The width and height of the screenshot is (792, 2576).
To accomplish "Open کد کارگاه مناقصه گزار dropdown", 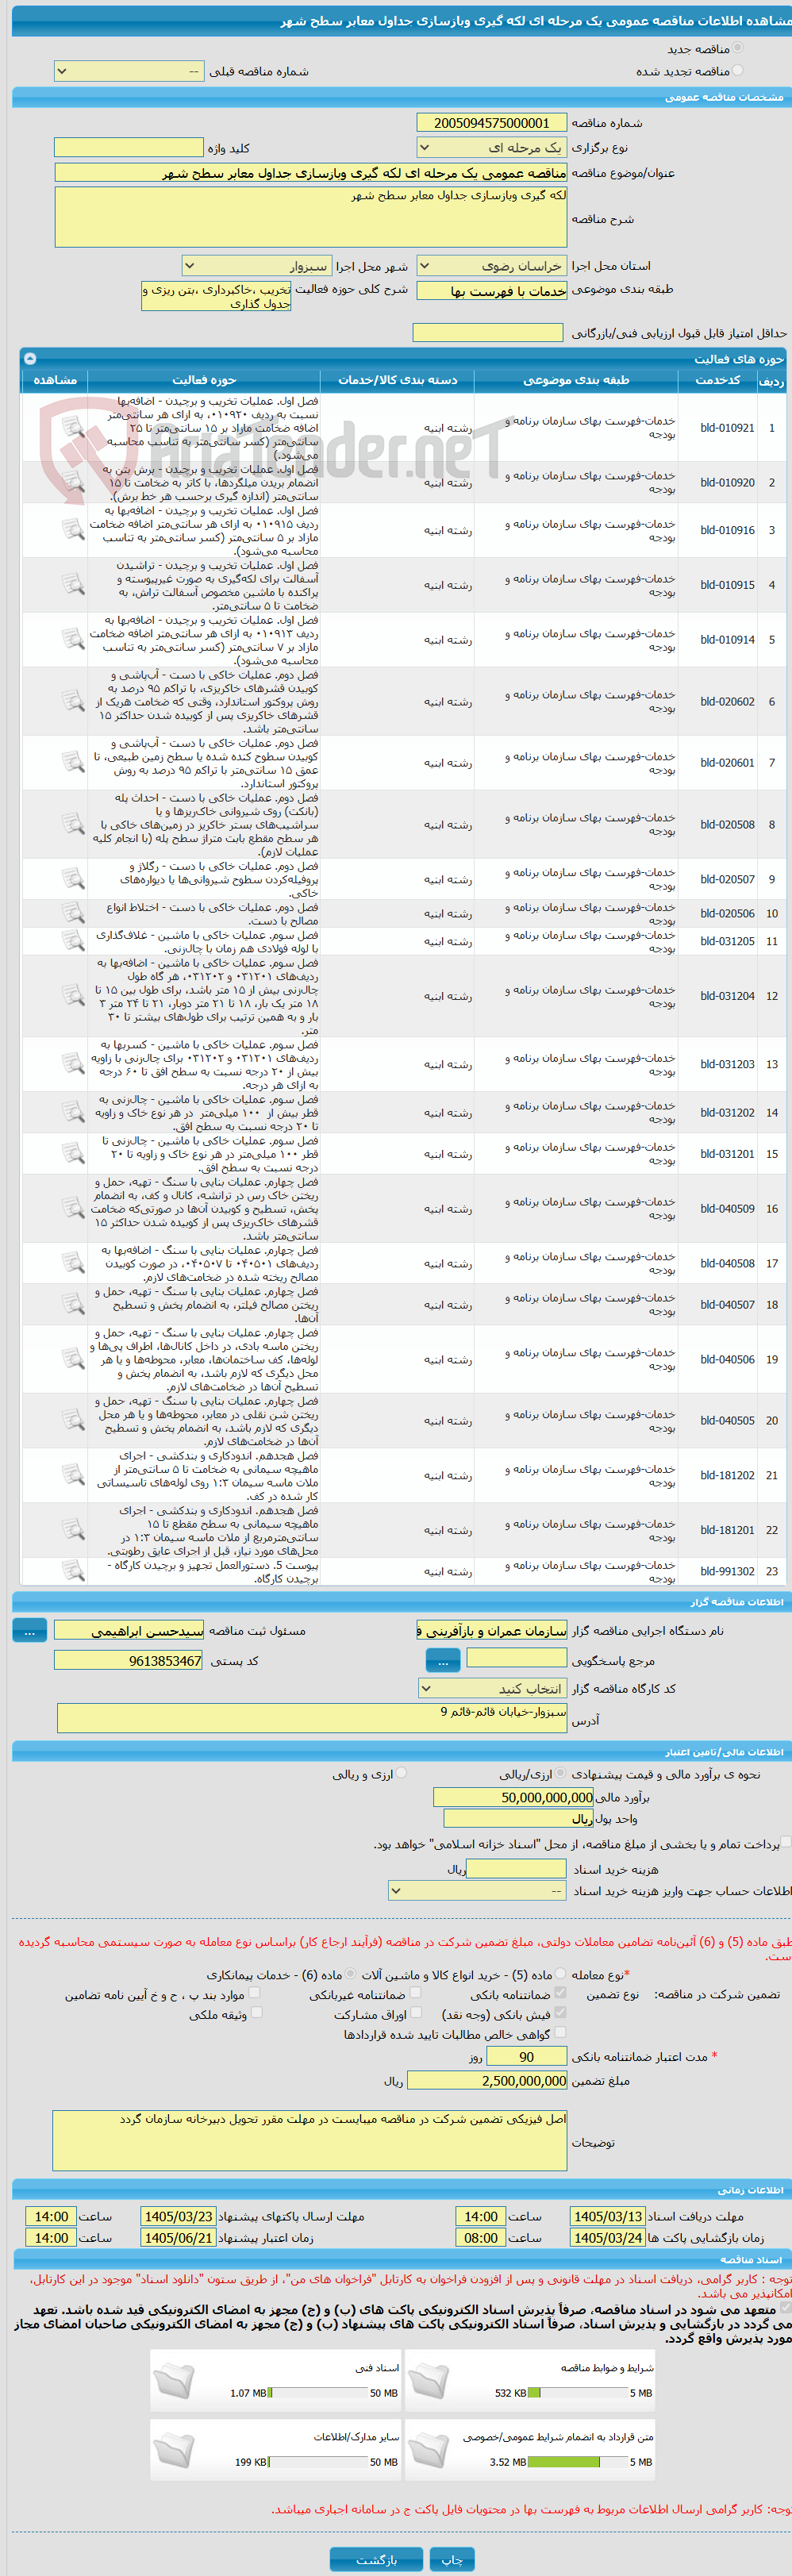I will click(x=492, y=1688).
